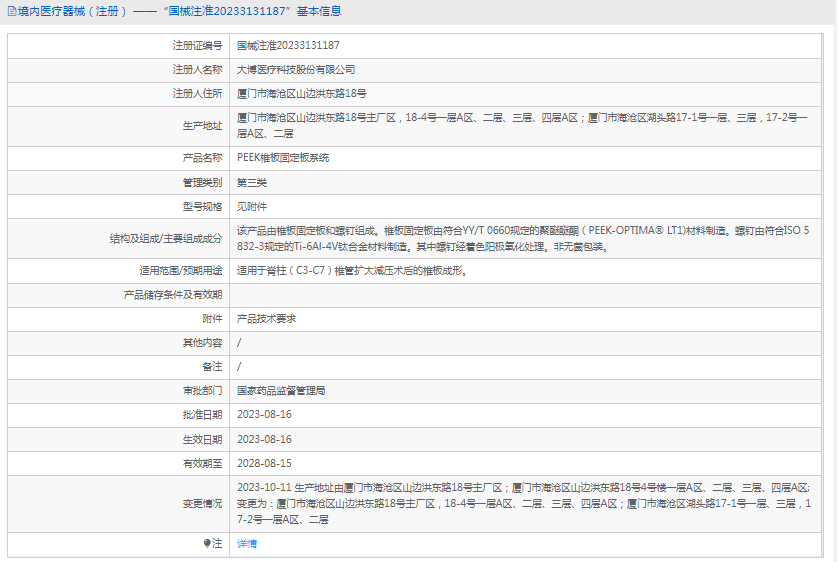Click the 大博医疗科技股份有限公司 registrant name
Viewport: 838px width, 562px height.
tap(296, 69)
